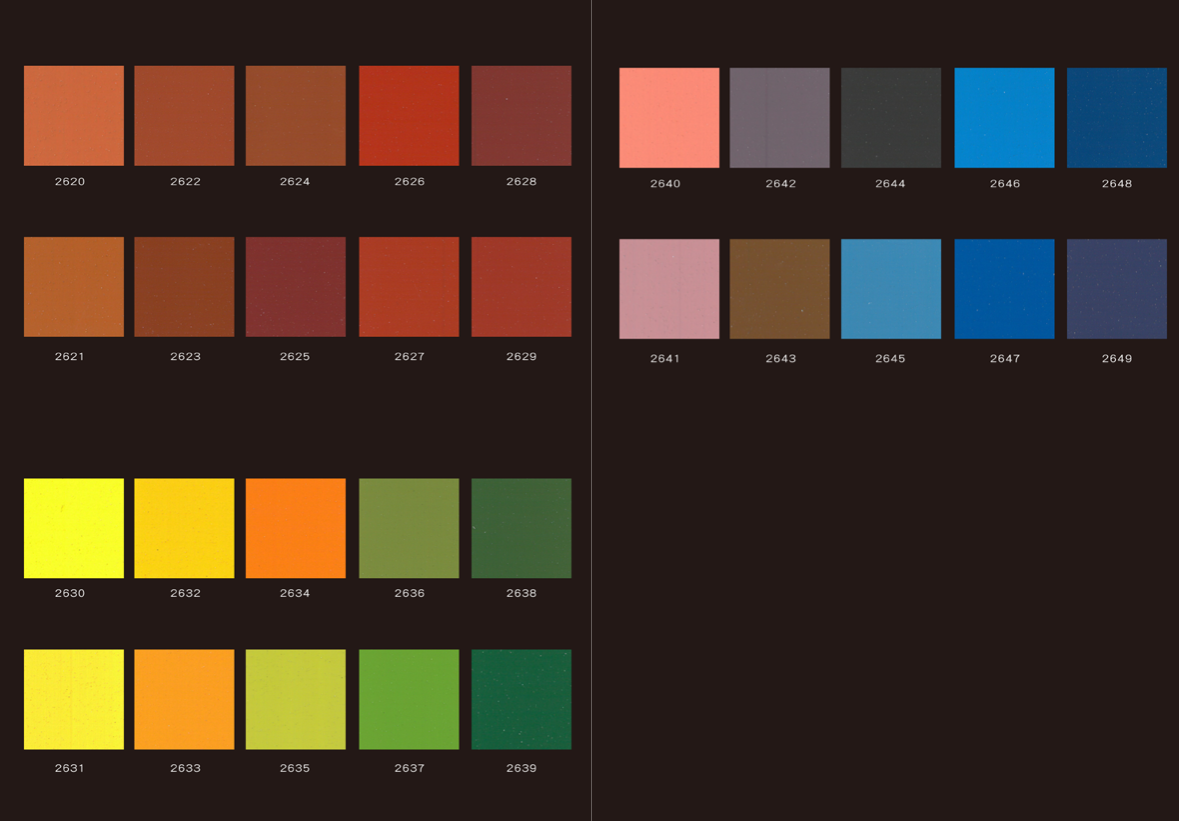
Task: Select the royal blue swatch 2647
Action: (x=1004, y=289)
